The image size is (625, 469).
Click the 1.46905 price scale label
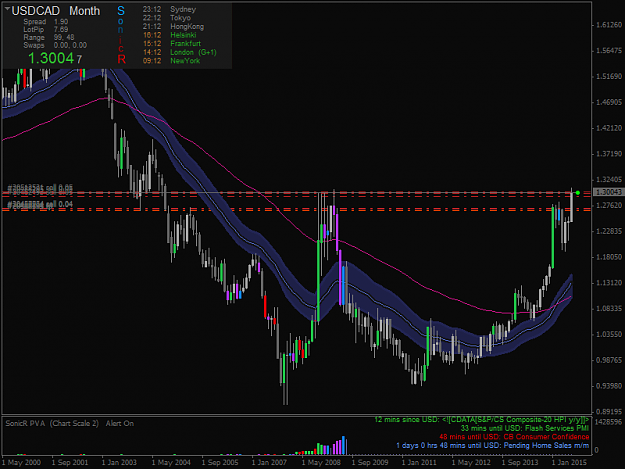point(609,102)
